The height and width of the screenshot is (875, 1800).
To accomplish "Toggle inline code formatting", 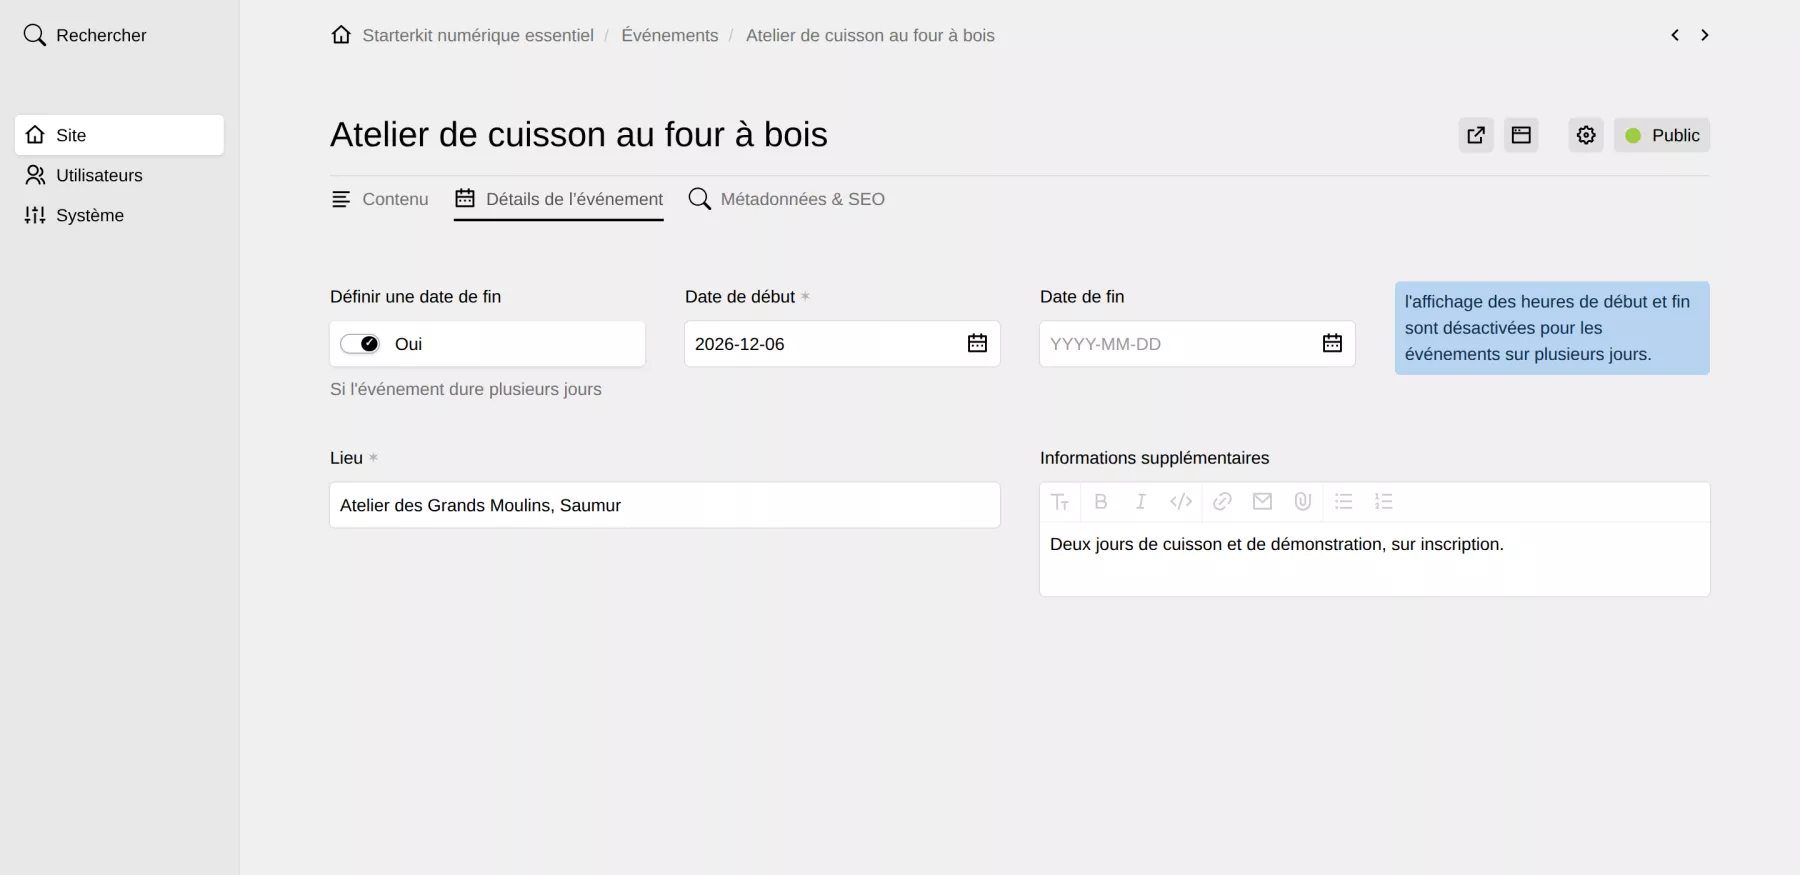I will [1181, 502].
